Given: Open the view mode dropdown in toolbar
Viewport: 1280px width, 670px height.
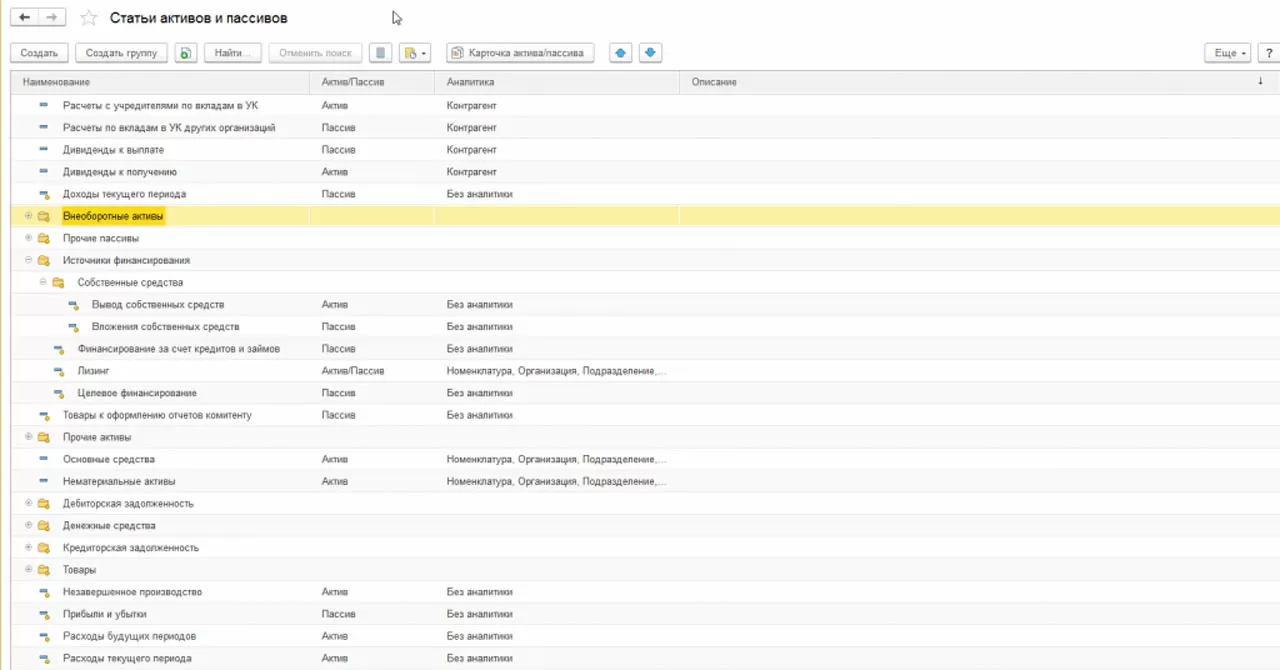Looking at the screenshot, I should click(414, 53).
